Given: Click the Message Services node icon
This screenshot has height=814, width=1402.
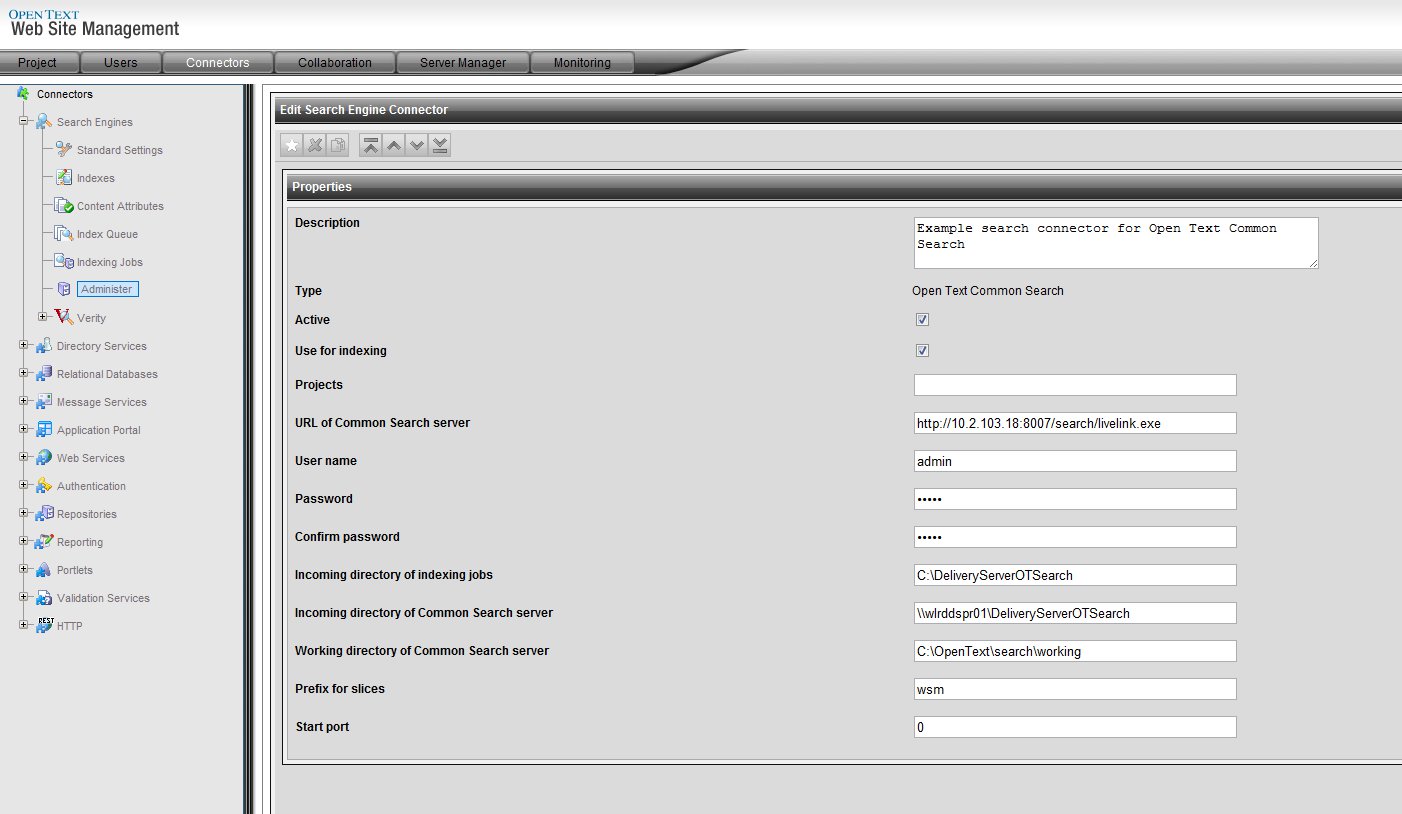Looking at the screenshot, I should point(44,402).
